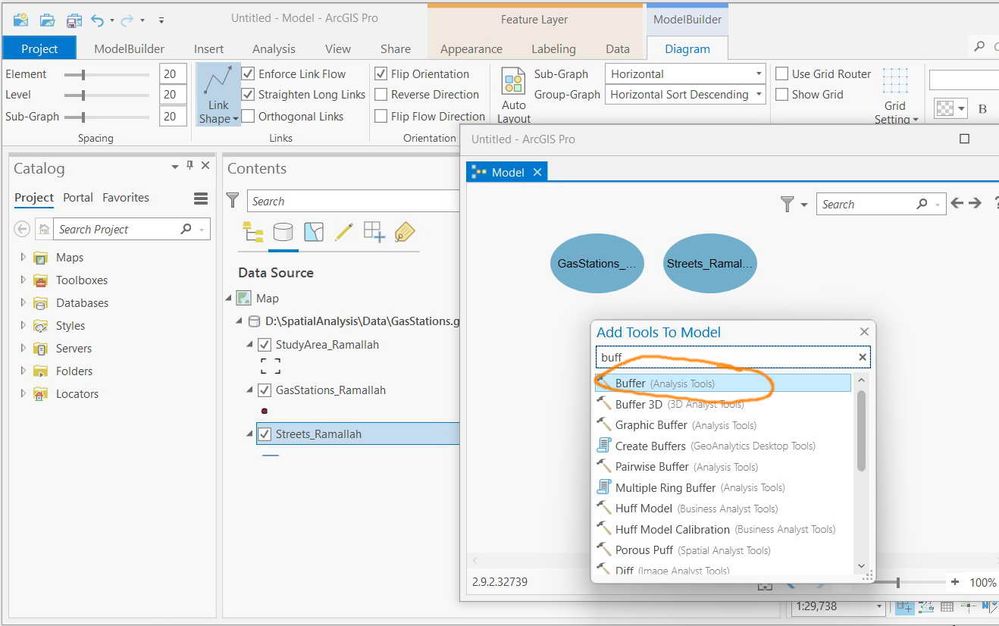Click the Contents filter funnel icon
Screen dimensions: 999x626
coord(233,201)
